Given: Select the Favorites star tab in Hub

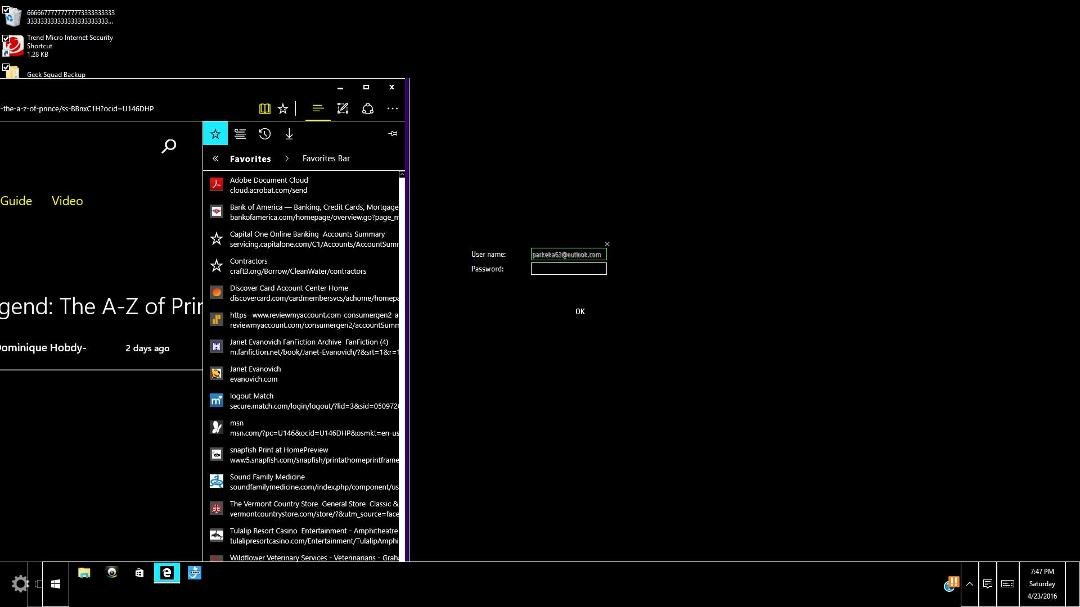Looking at the screenshot, I should pos(216,134).
